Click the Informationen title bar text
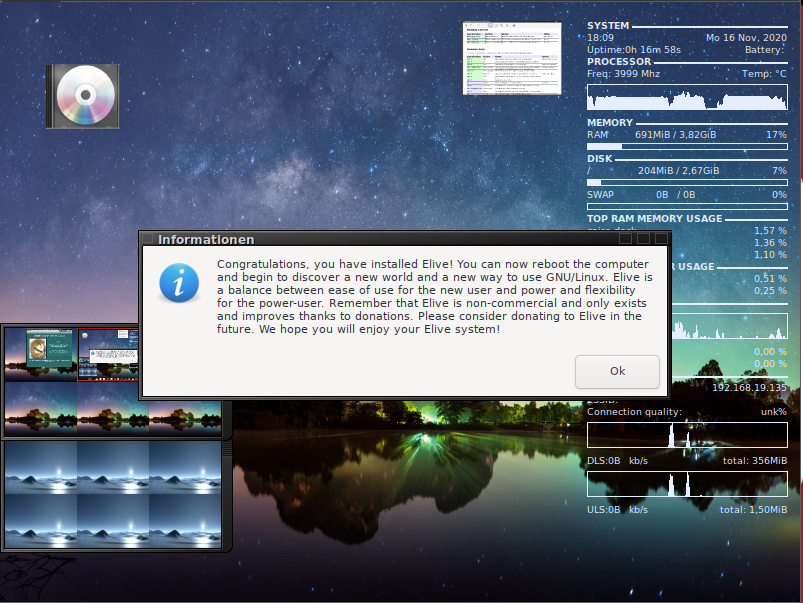Image resolution: width=803 pixels, height=603 pixels. coord(206,239)
